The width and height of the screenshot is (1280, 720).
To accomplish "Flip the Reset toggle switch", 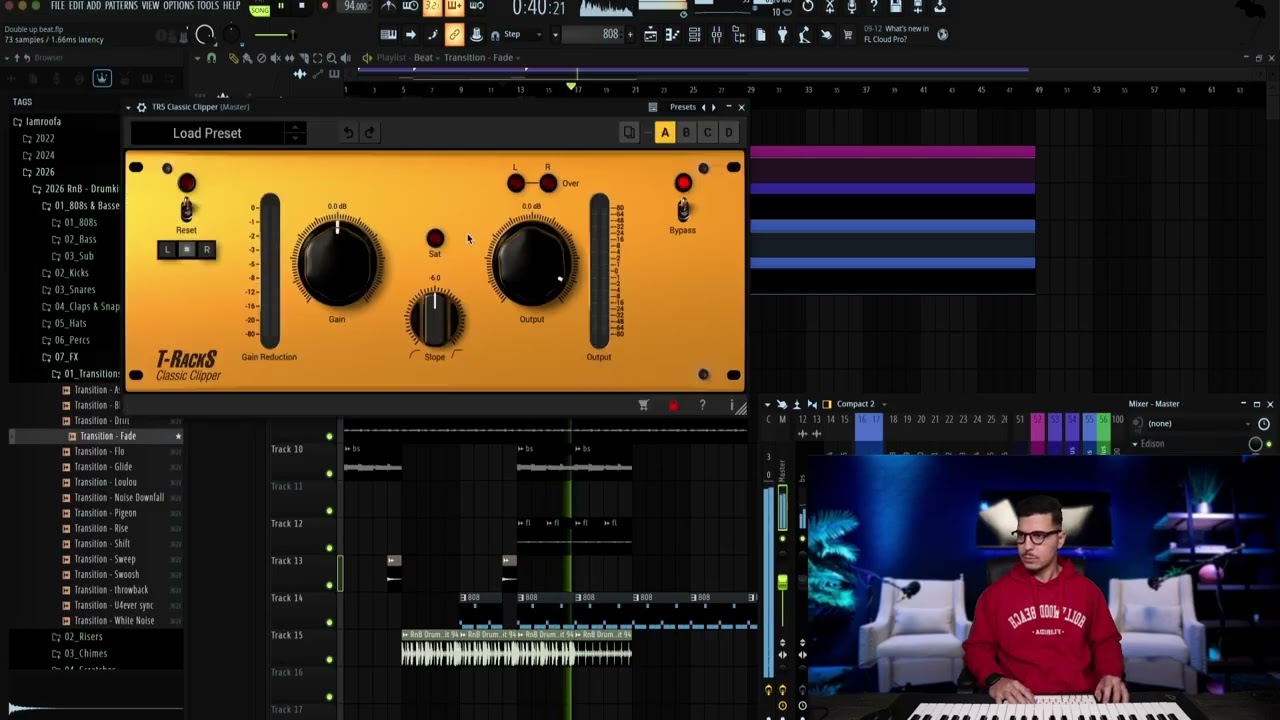I will coord(186,209).
